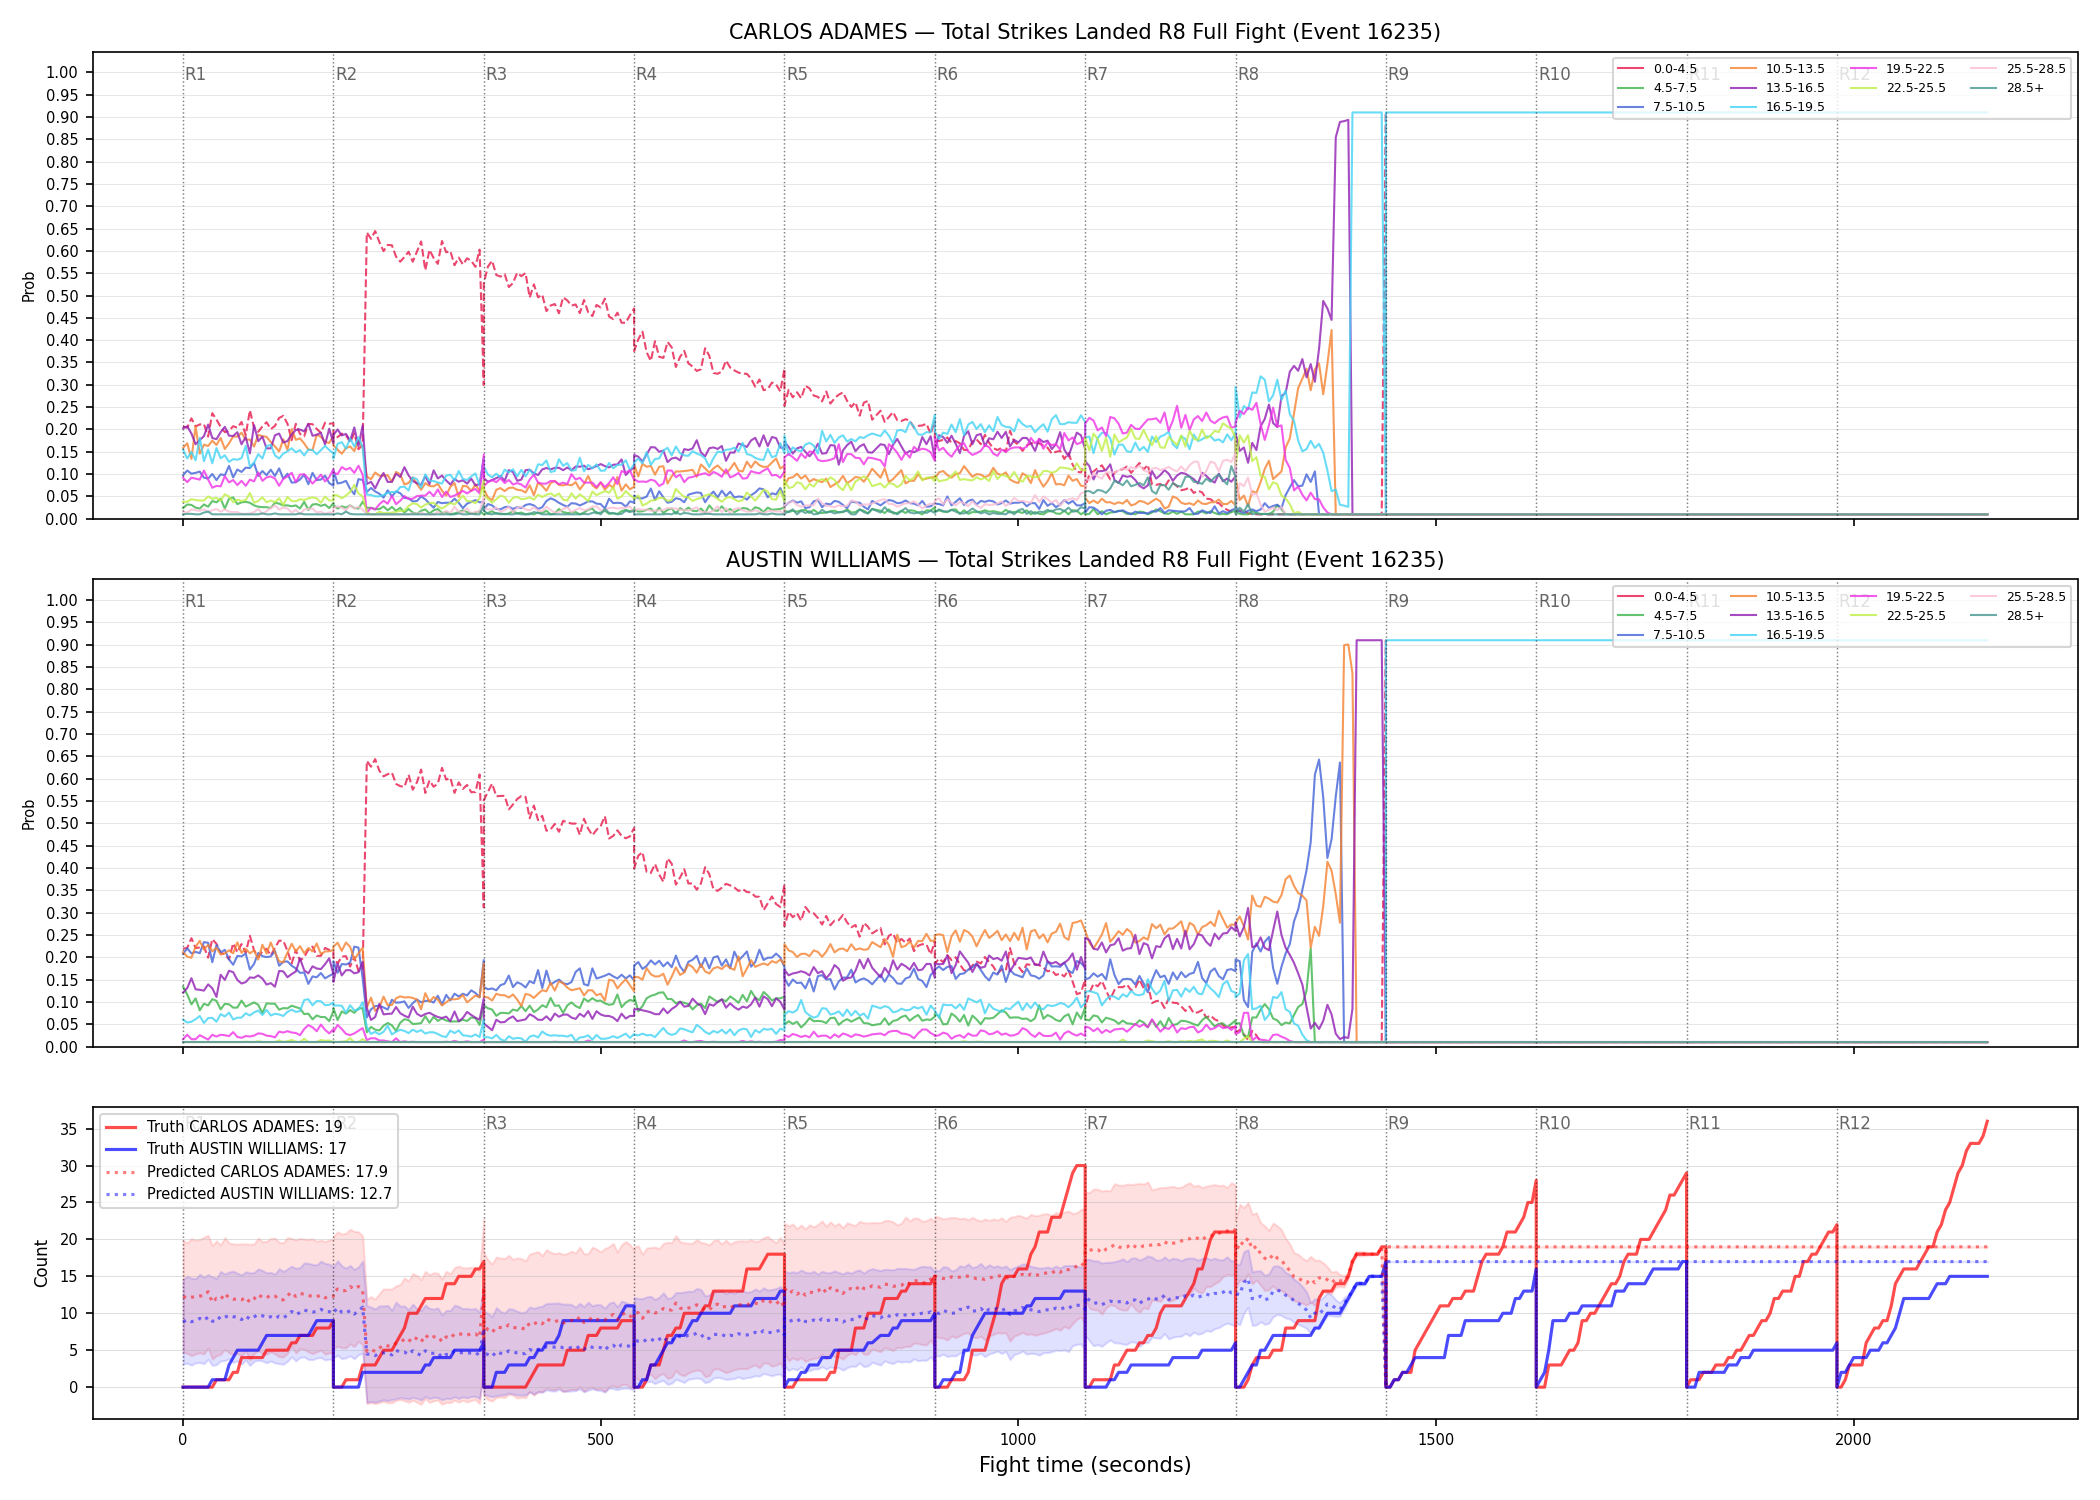2100x1500 pixels.
Task: Click the R9 round marker in top chart
Action: 1398,74
